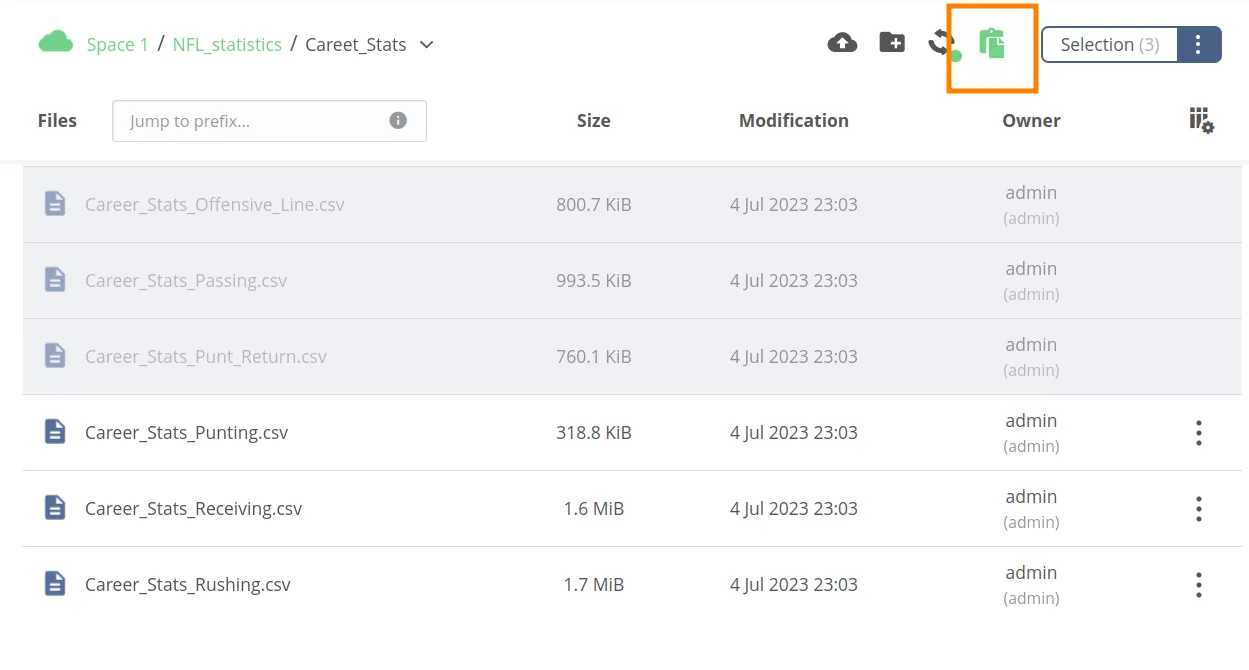The width and height of the screenshot is (1249, 670).
Task: Click the info icon in prefix field
Action: point(398,121)
